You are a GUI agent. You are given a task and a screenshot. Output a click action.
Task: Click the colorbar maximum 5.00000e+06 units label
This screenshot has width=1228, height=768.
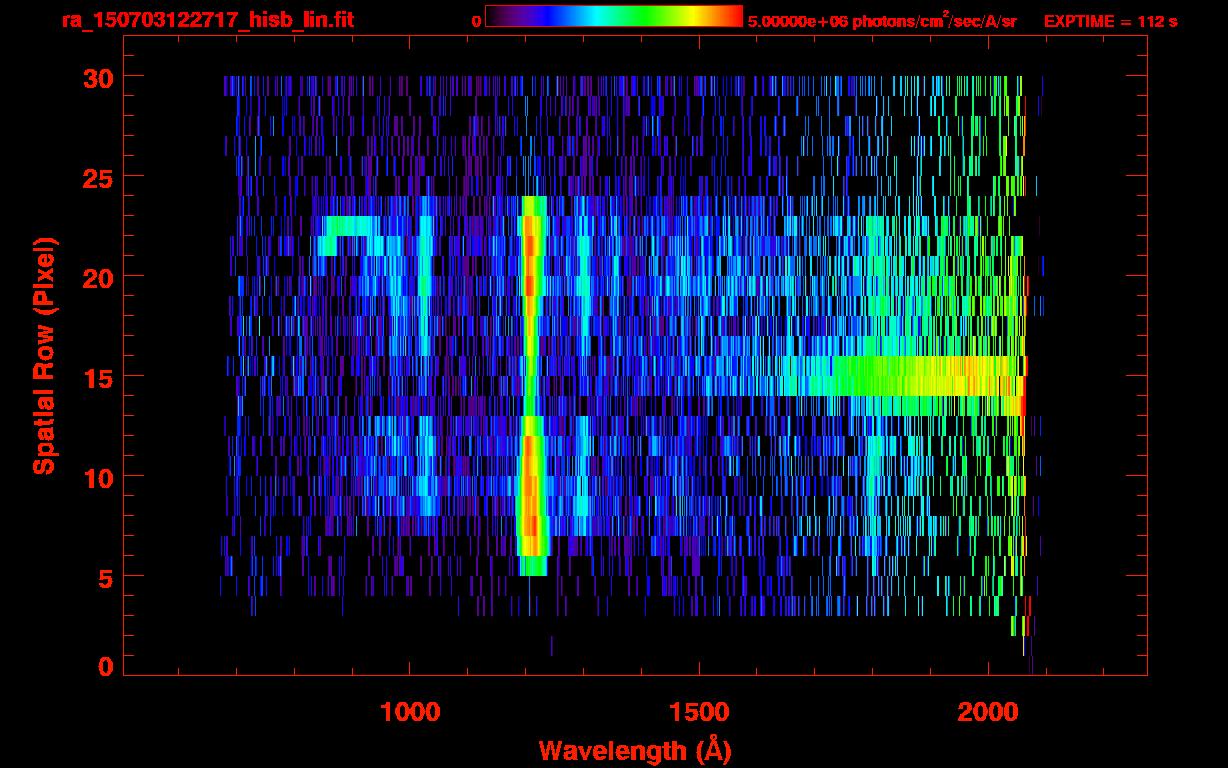pyautogui.click(x=882, y=20)
